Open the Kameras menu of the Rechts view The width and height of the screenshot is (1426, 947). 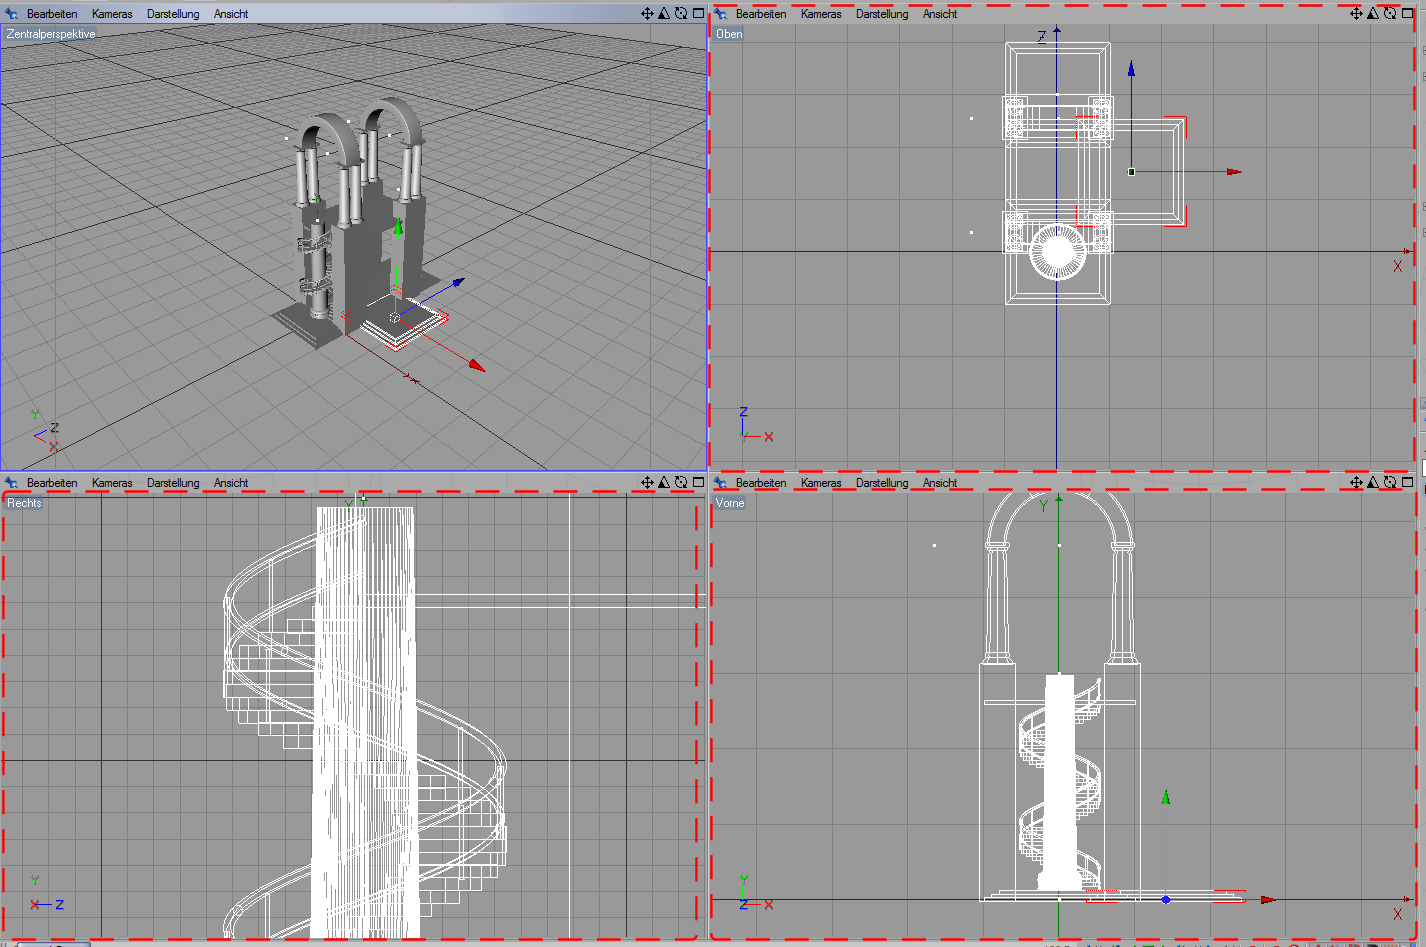pos(112,483)
